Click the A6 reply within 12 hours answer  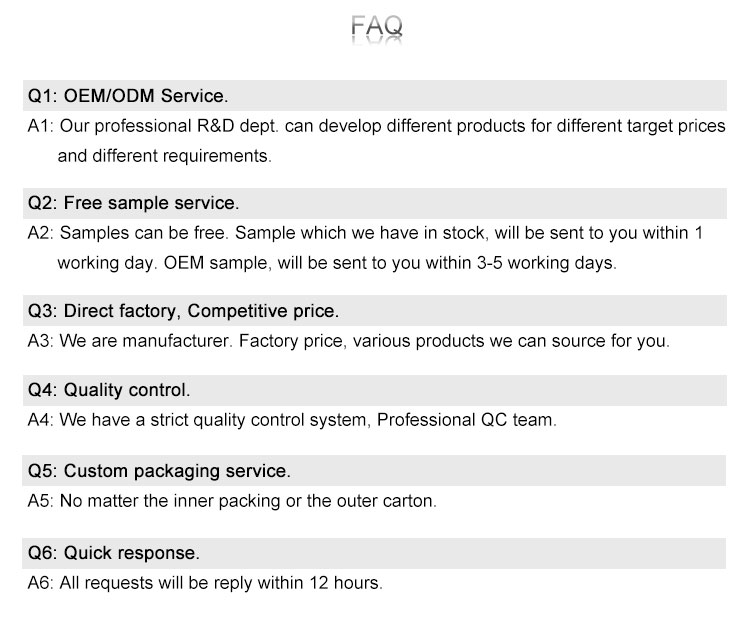[x=205, y=583]
